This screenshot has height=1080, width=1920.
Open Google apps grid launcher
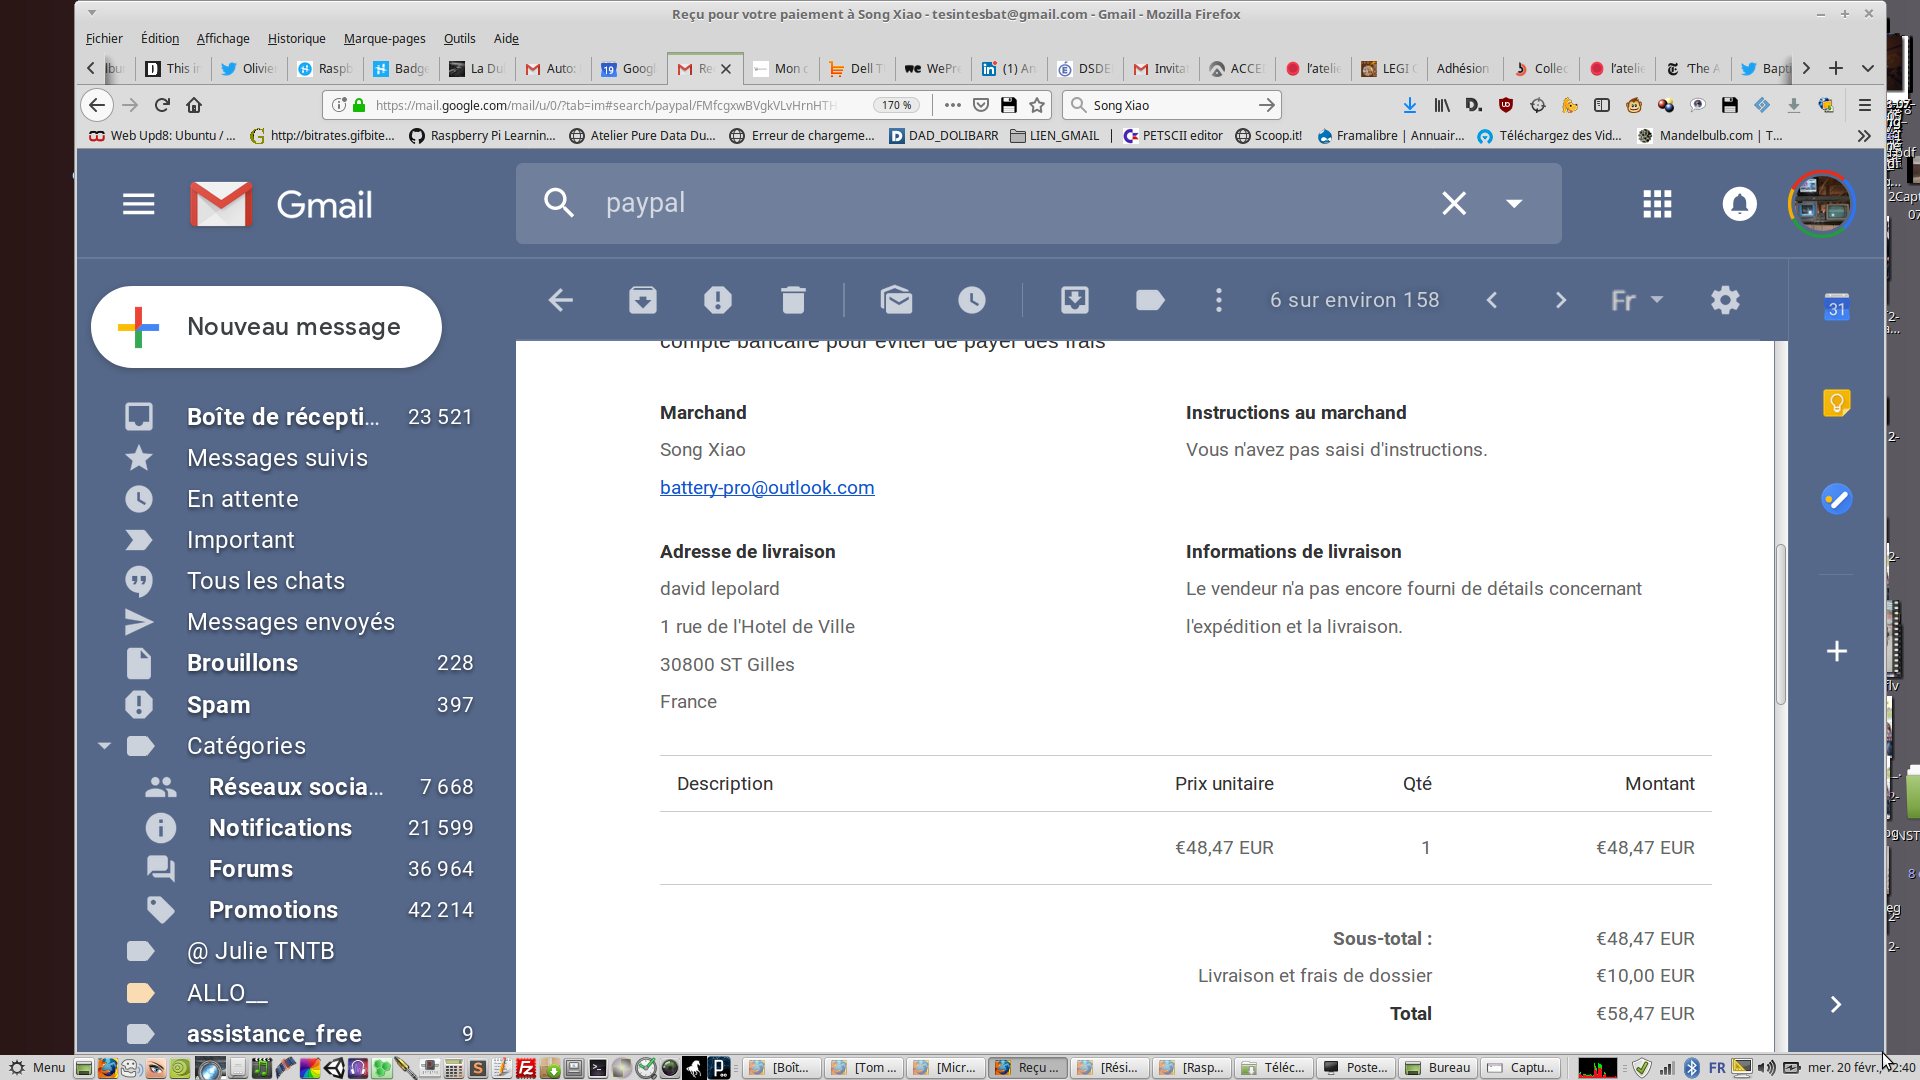[x=1657, y=204]
